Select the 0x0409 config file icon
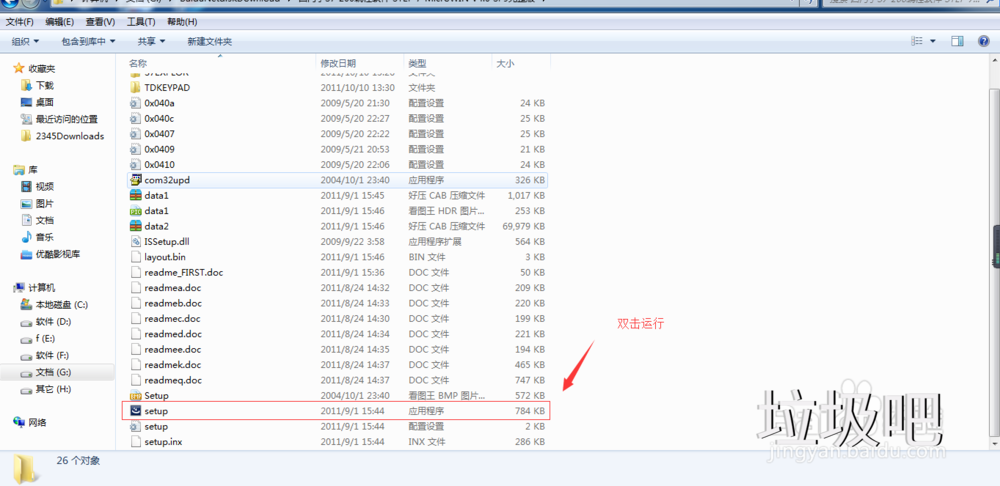Screen dimensions: 1000x486 tap(135, 149)
